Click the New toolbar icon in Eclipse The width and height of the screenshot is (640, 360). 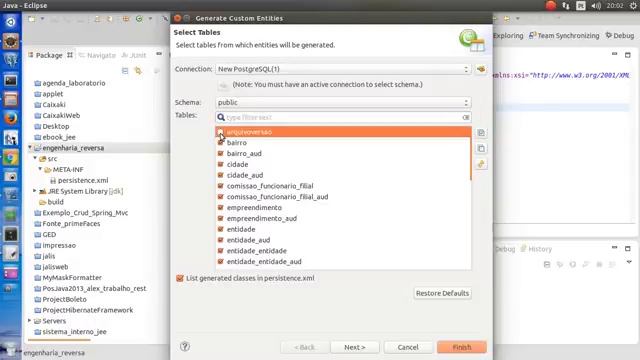click(32, 19)
